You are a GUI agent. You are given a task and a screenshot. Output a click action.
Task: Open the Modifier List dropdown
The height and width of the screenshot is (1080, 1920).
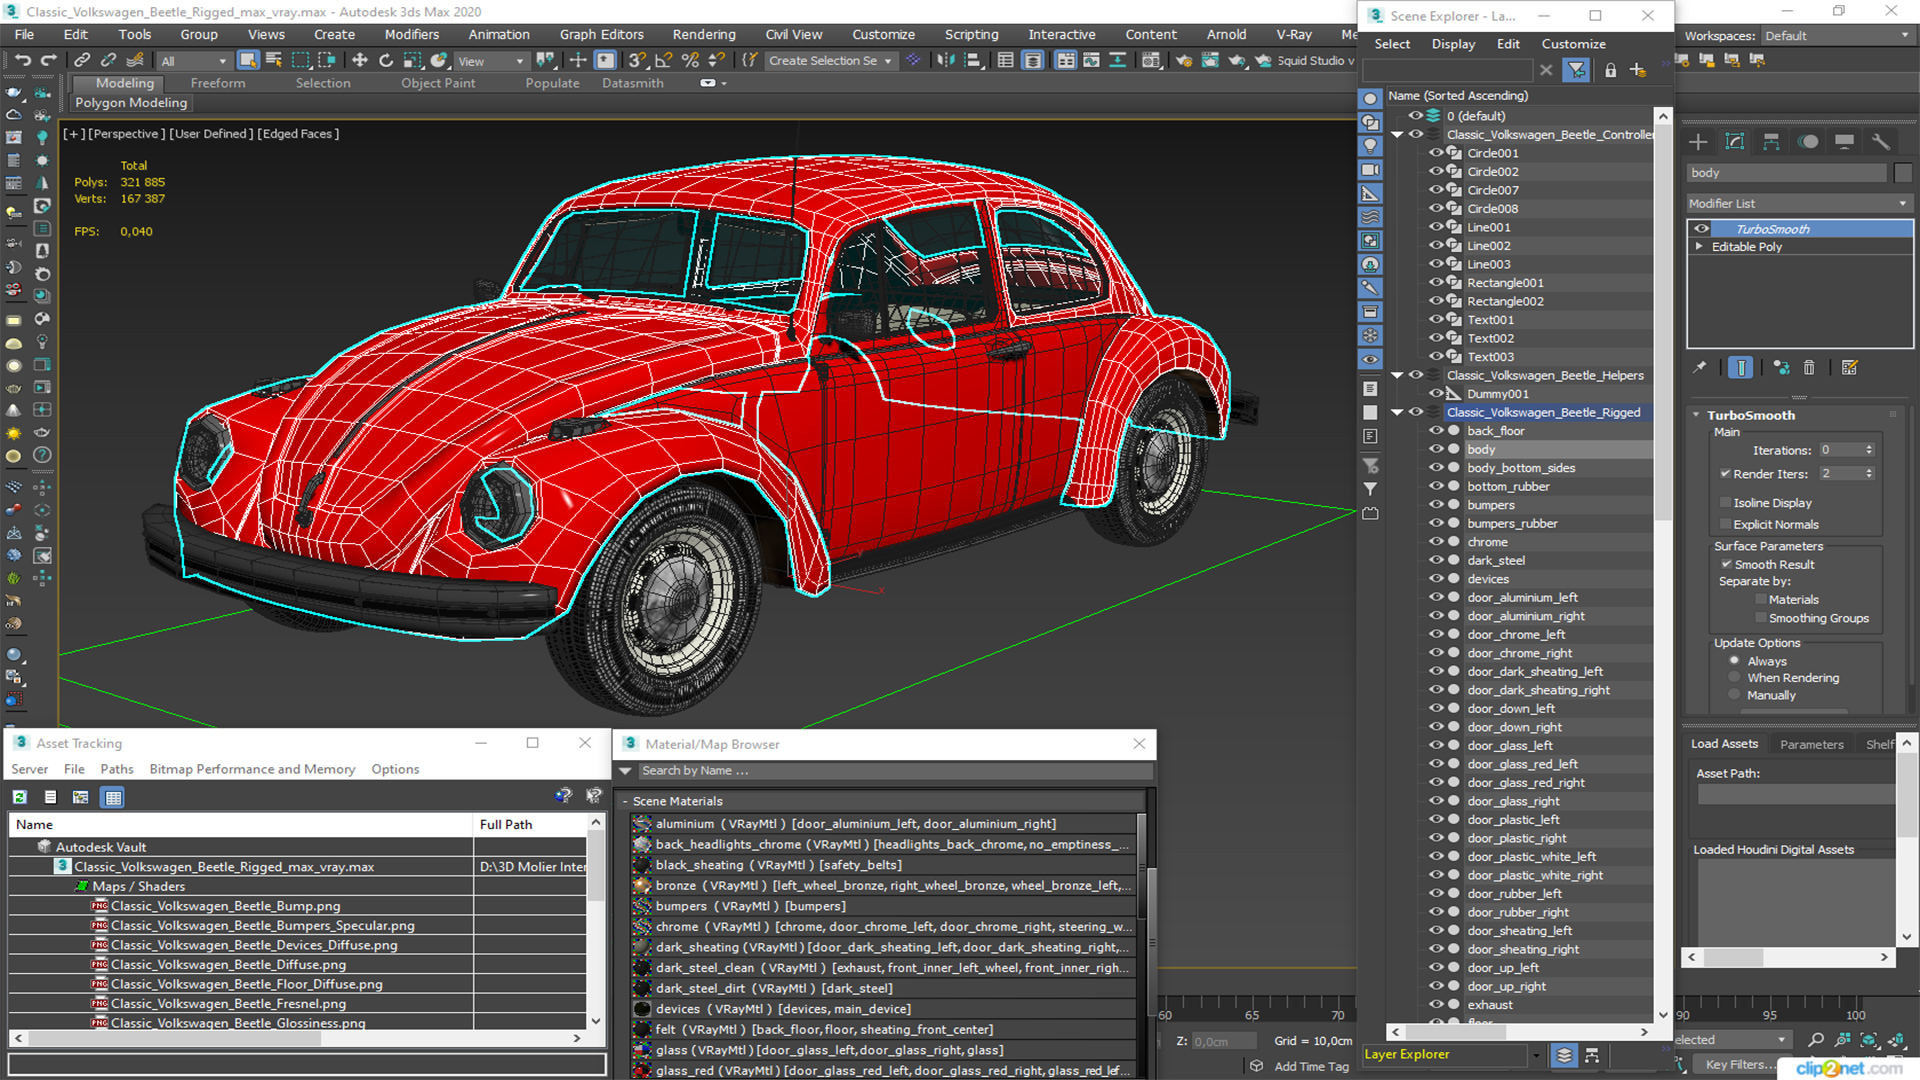tap(1799, 203)
